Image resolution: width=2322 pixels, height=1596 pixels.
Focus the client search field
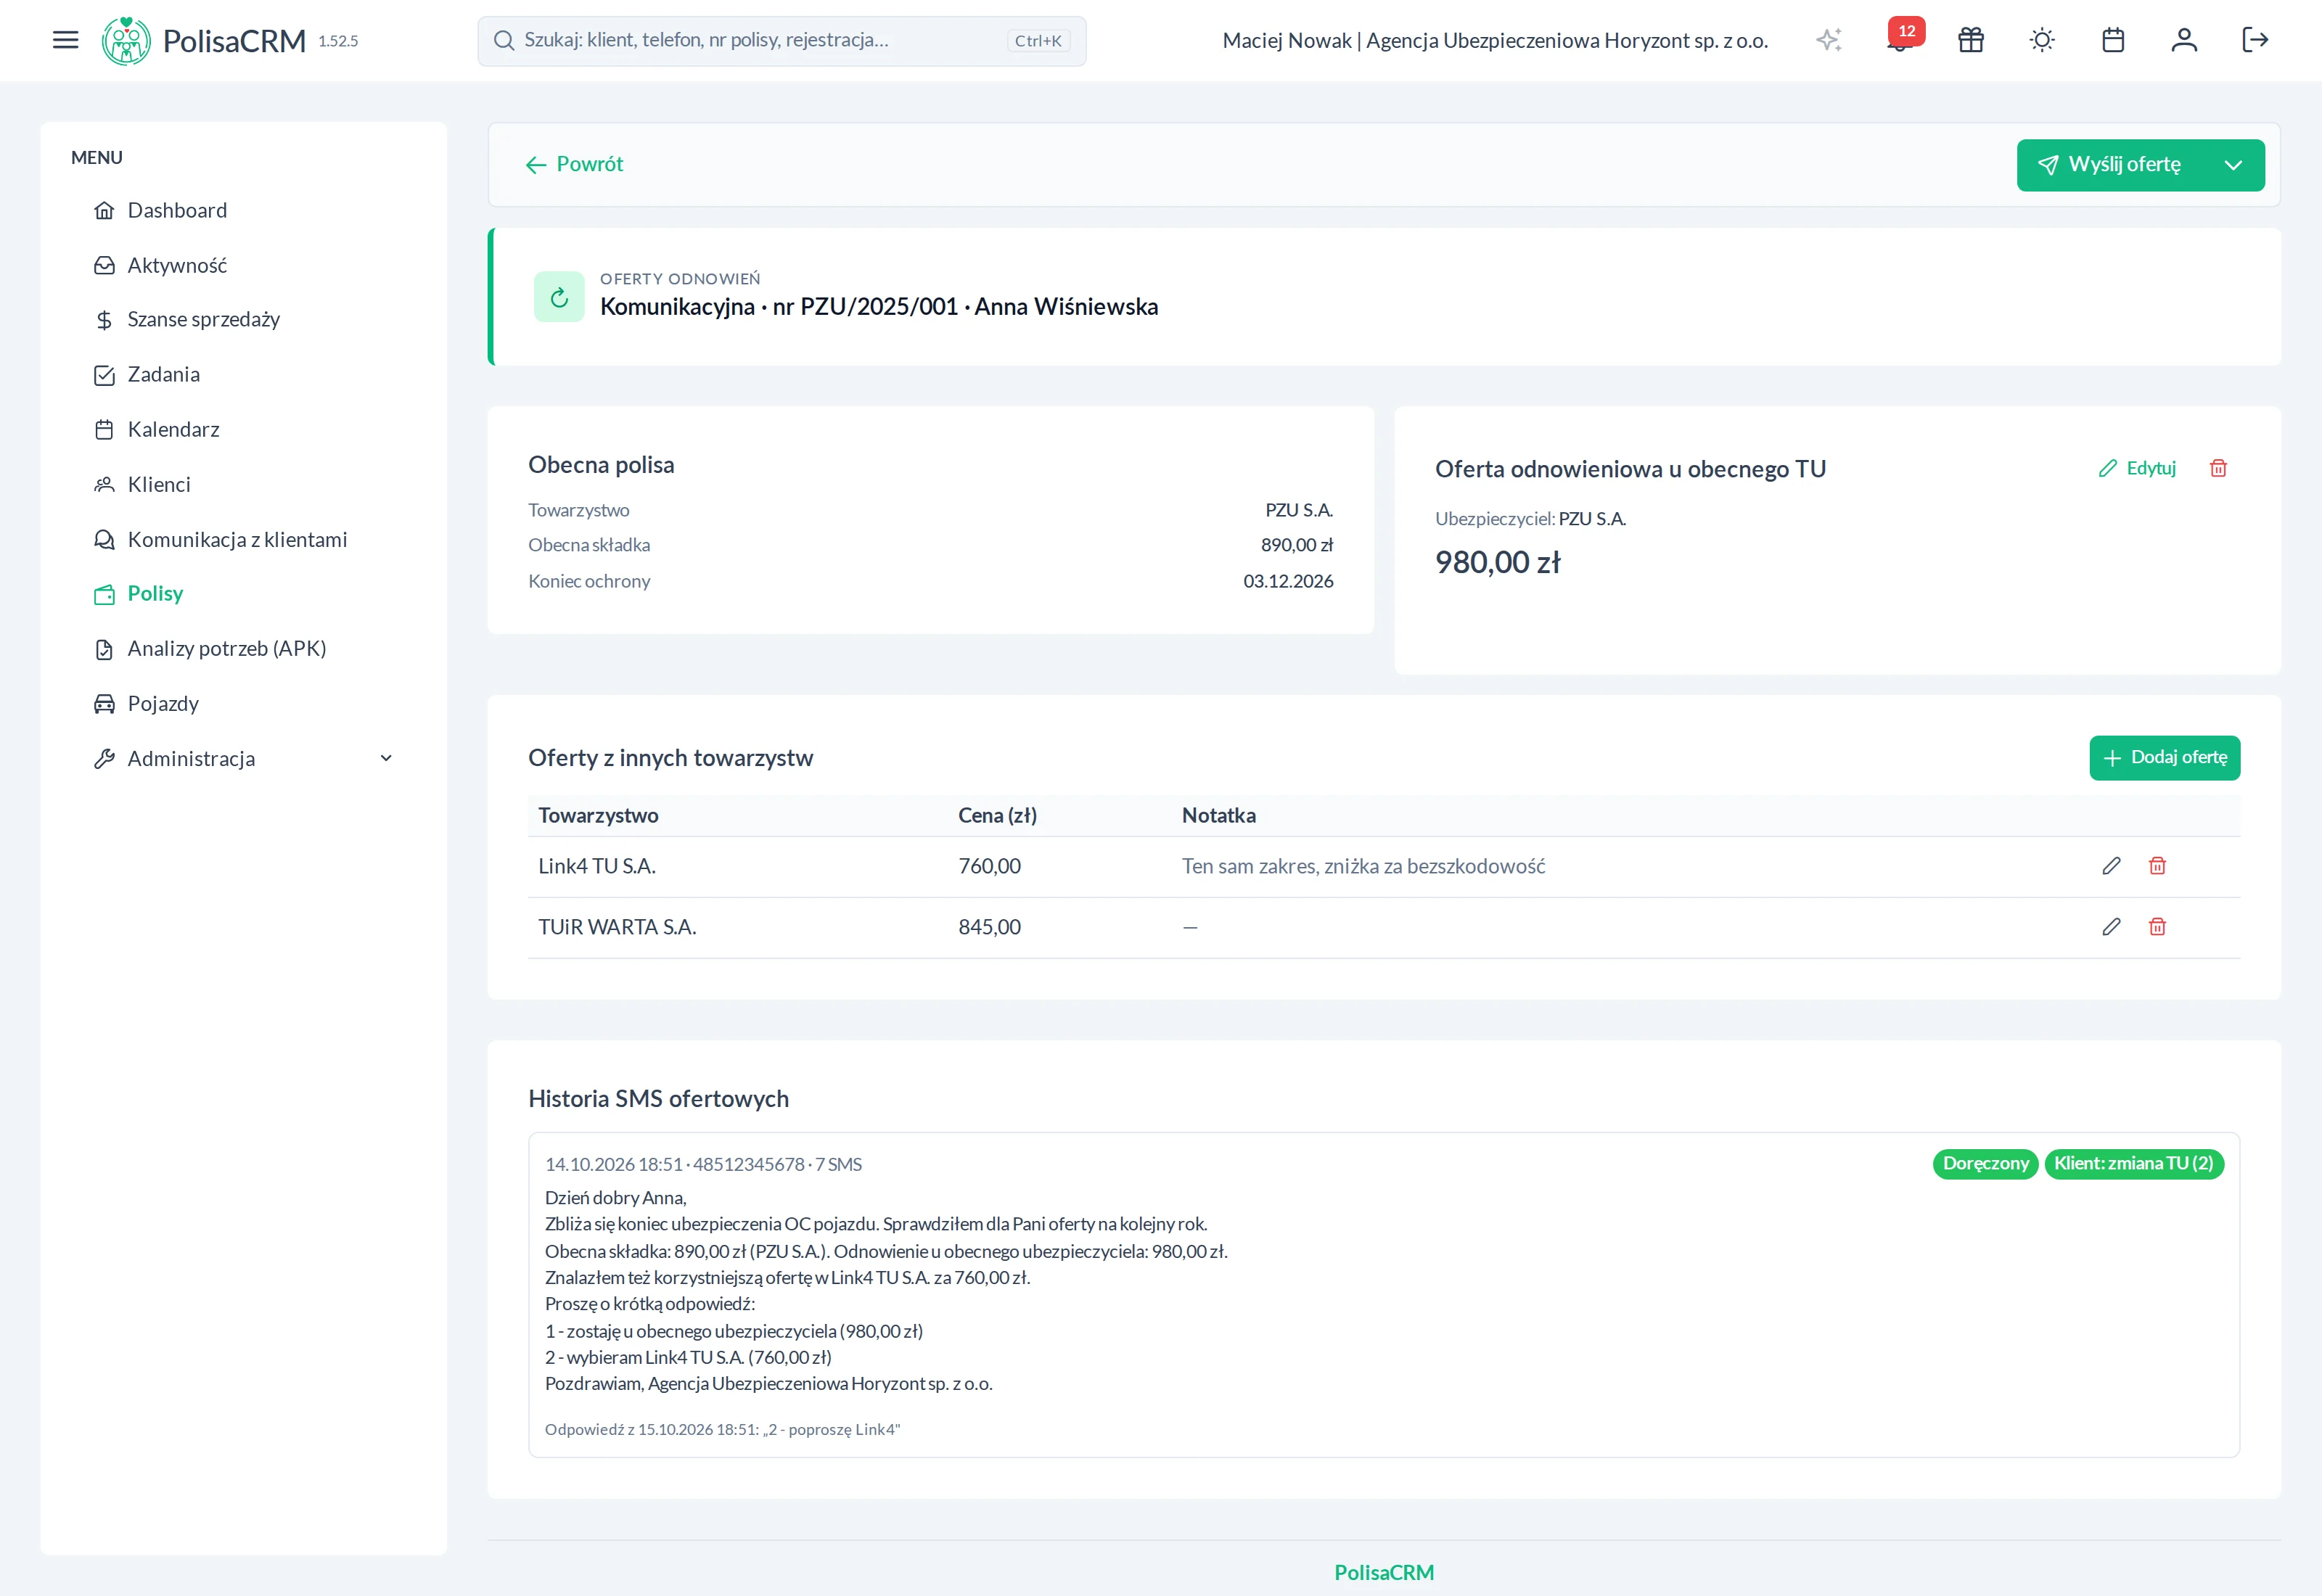click(781, 41)
